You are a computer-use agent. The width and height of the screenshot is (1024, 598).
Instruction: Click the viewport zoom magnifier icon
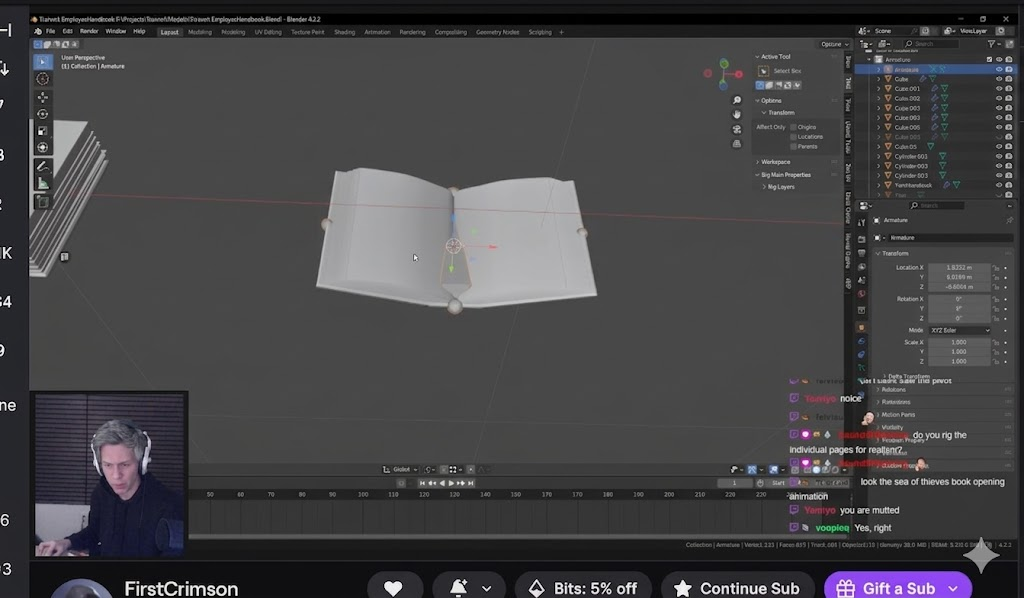click(737, 100)
